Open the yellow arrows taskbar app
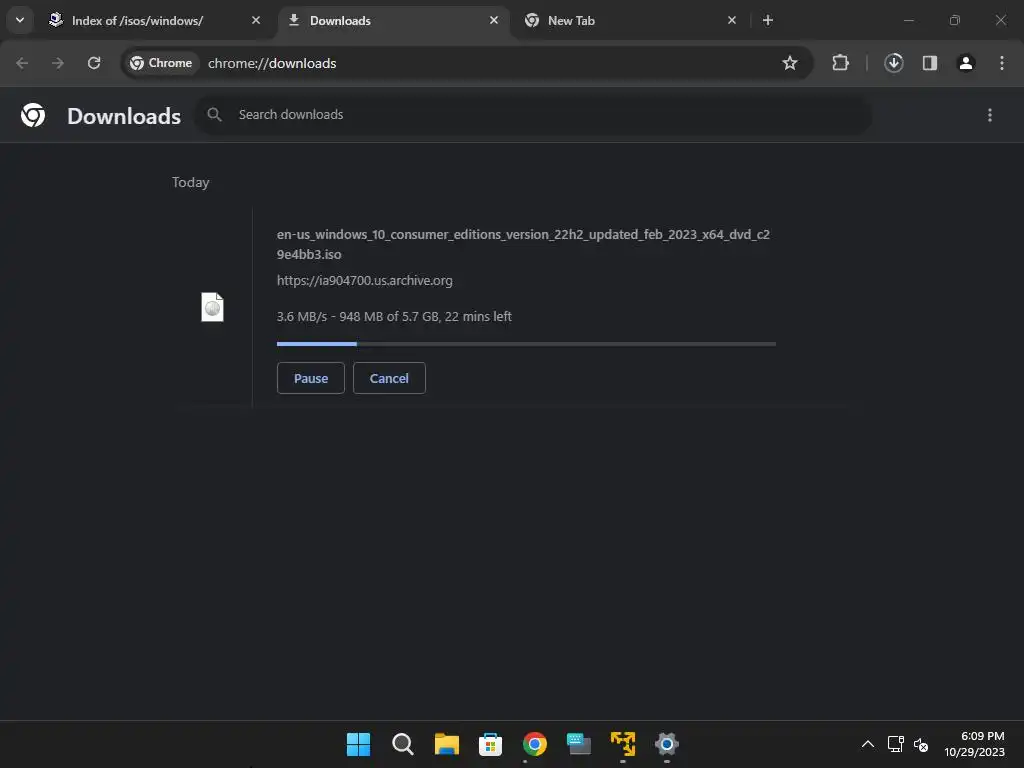Screen dimensions: 1024x768 click(x=623, y=744)
